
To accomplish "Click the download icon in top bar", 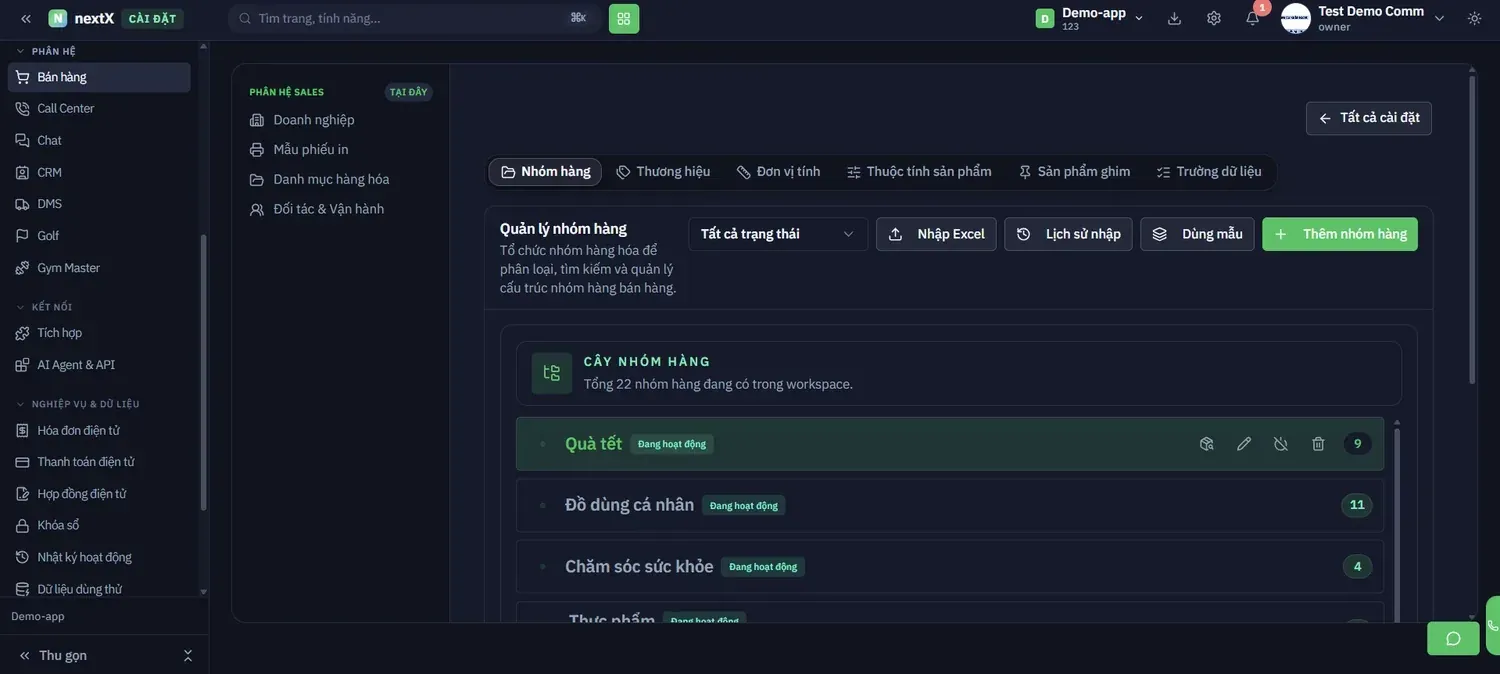I will [x=1175, y=18].
